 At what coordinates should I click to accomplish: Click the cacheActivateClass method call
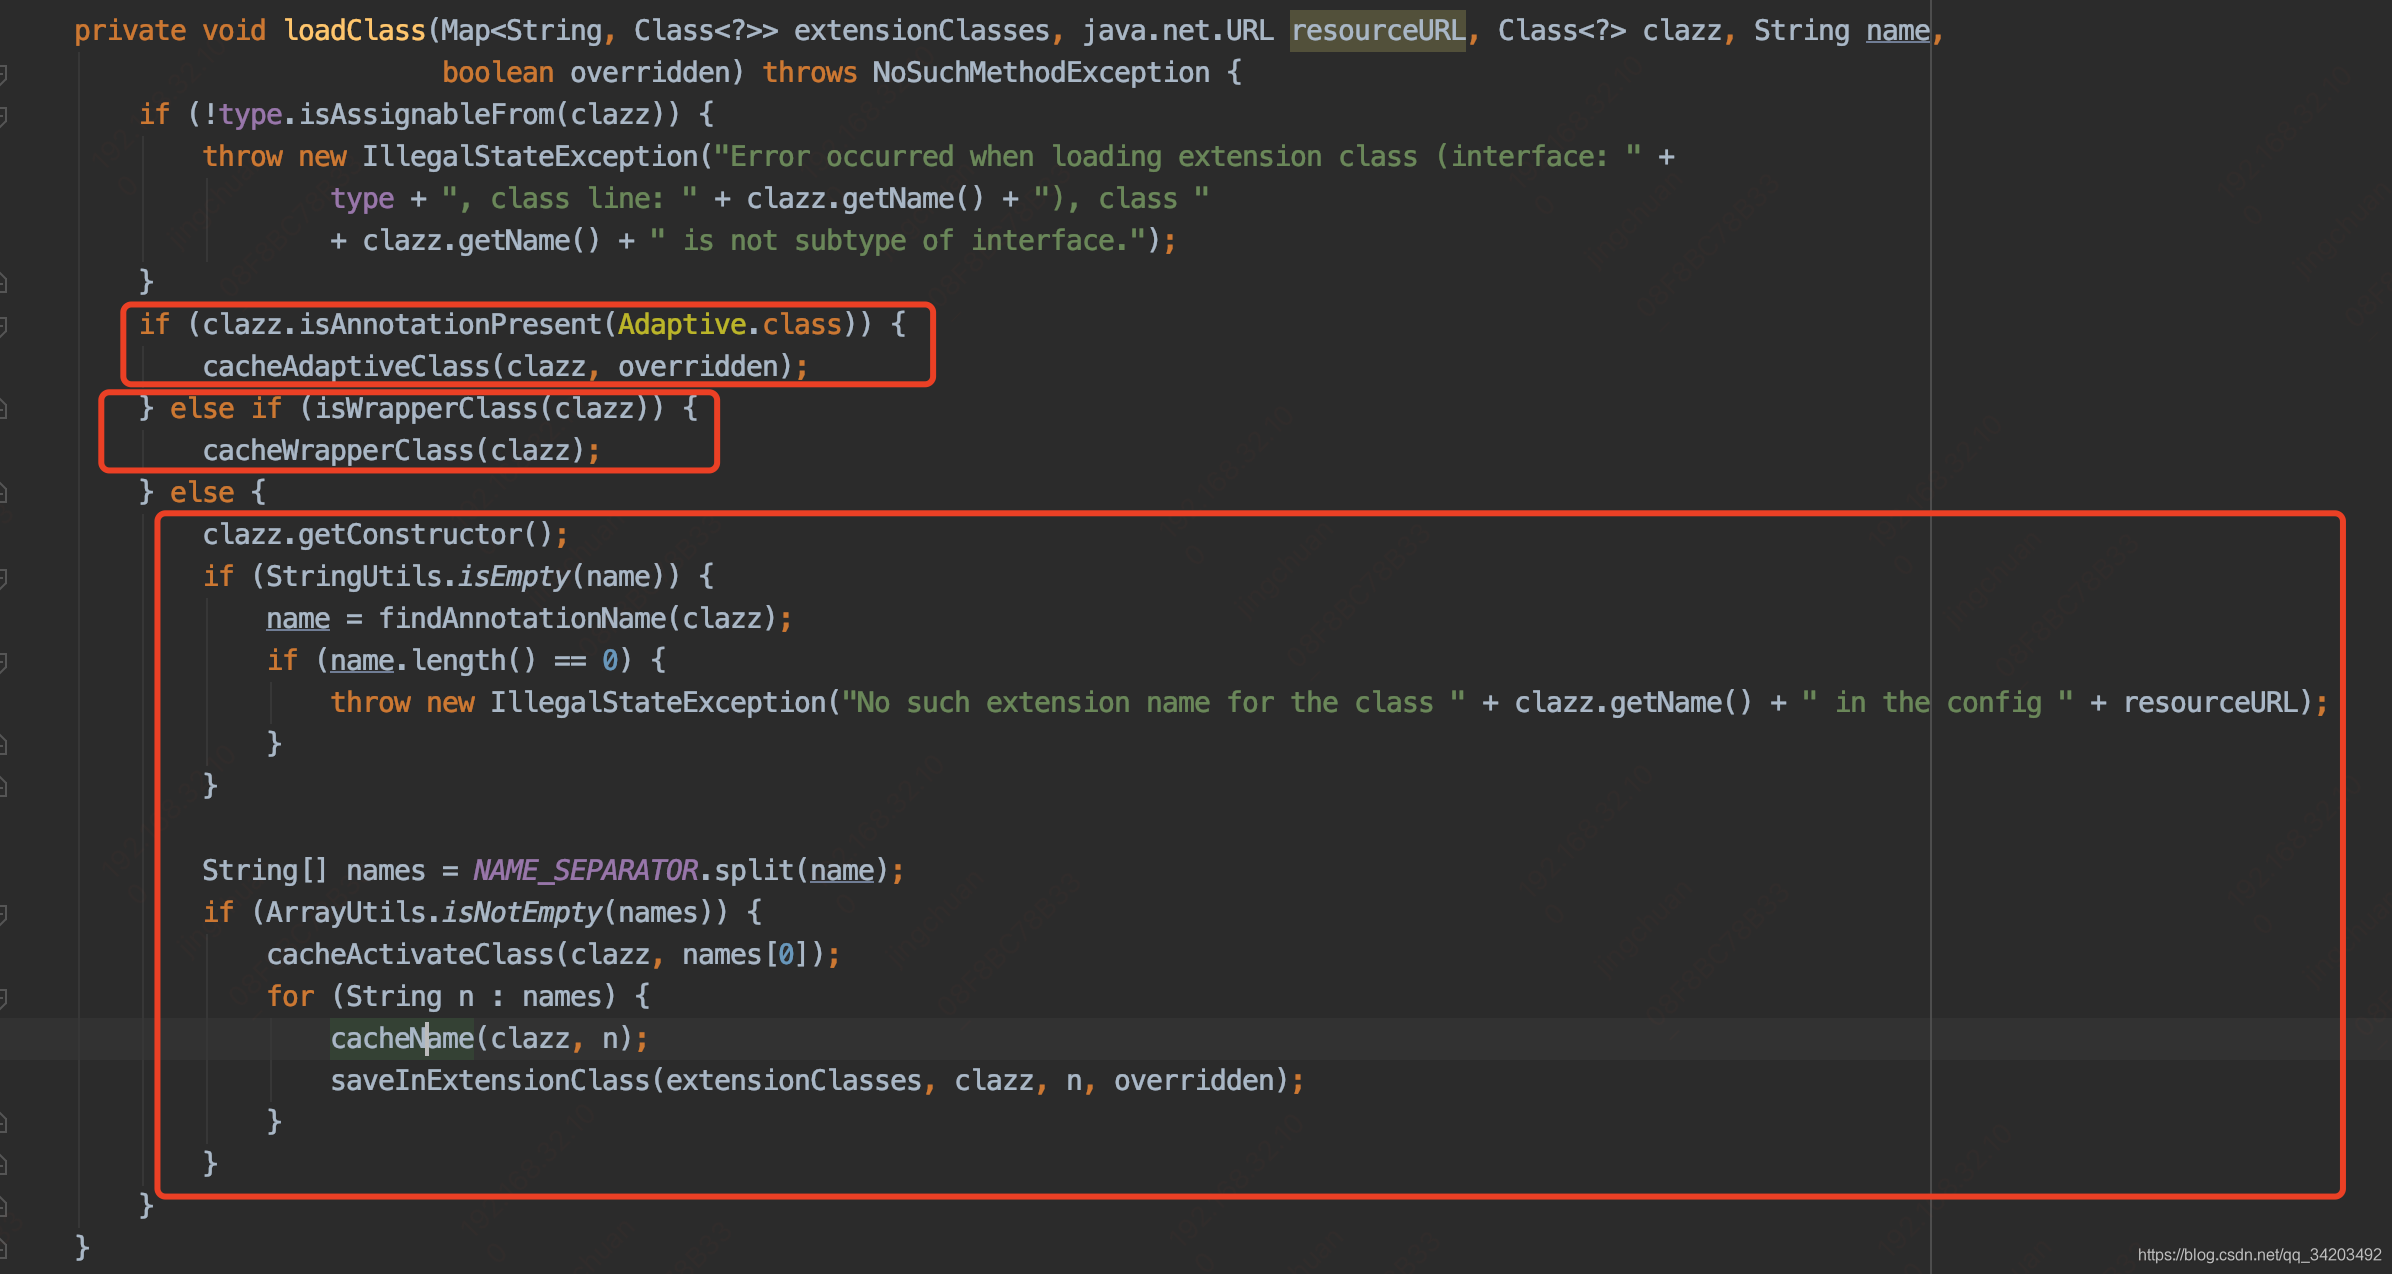tap(409, 955)
